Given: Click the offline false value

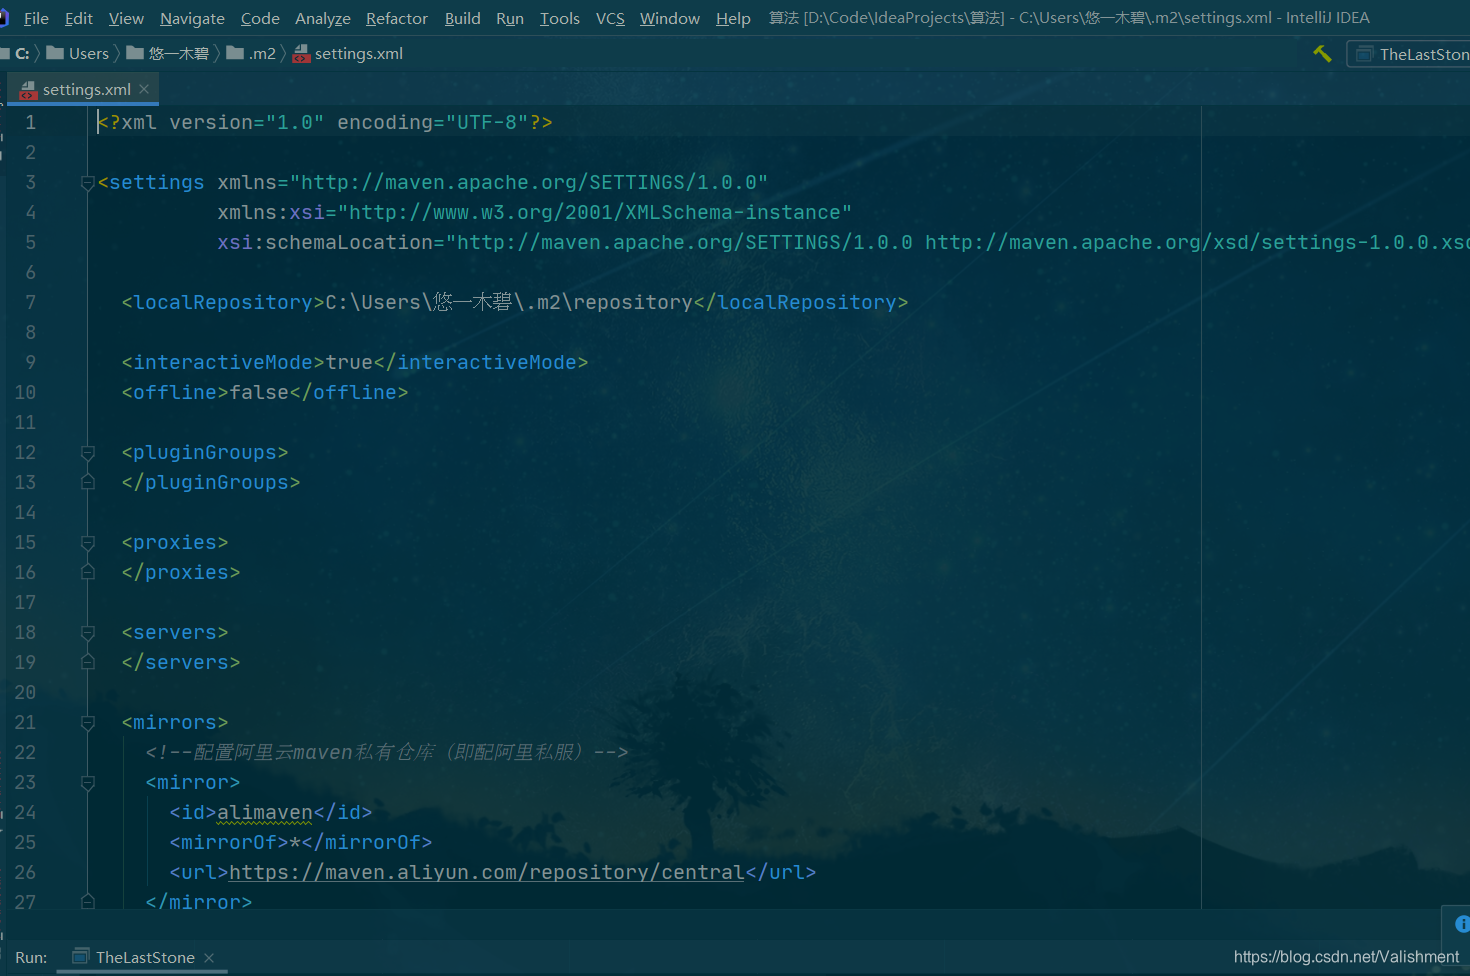Looking at the screenshot, I should point(259,392).
